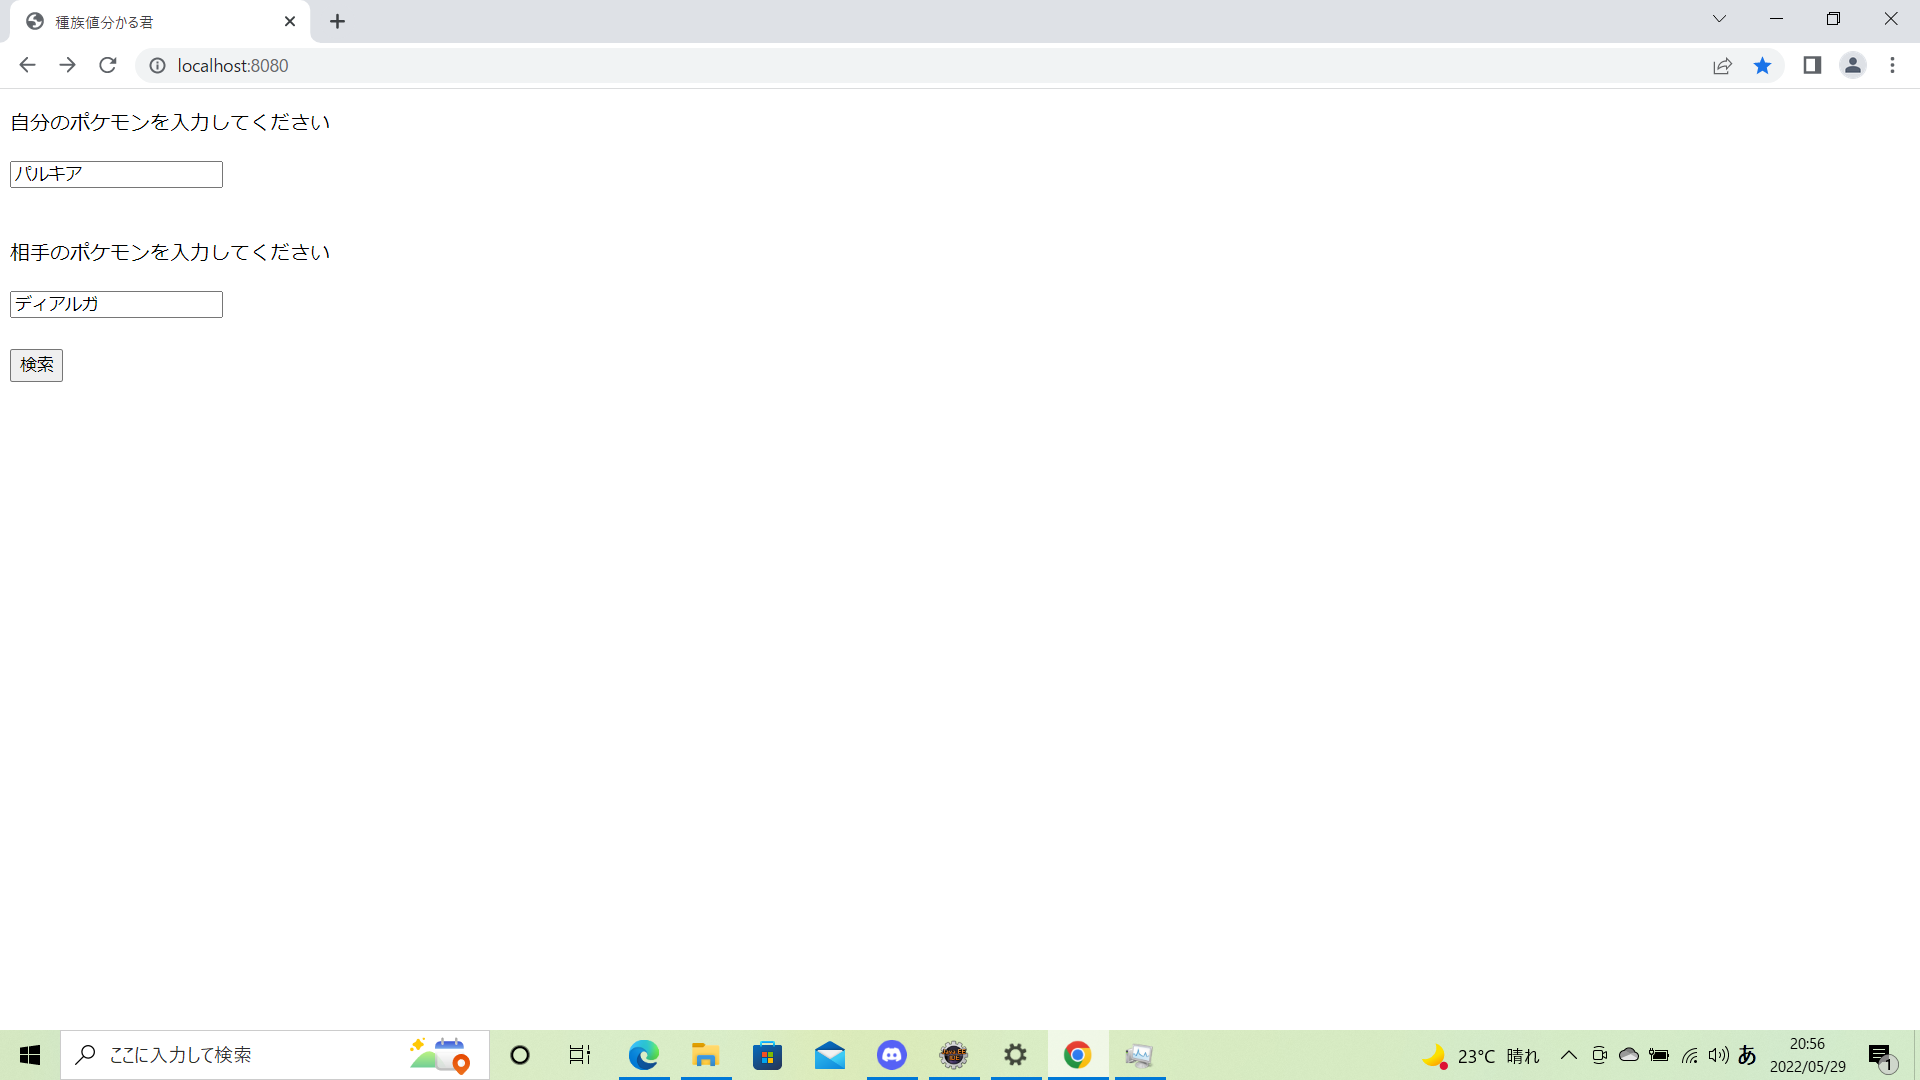This screenshot has height=1080, width=1920.
Task: Reload the localhost page
Action: coord(108,65)
